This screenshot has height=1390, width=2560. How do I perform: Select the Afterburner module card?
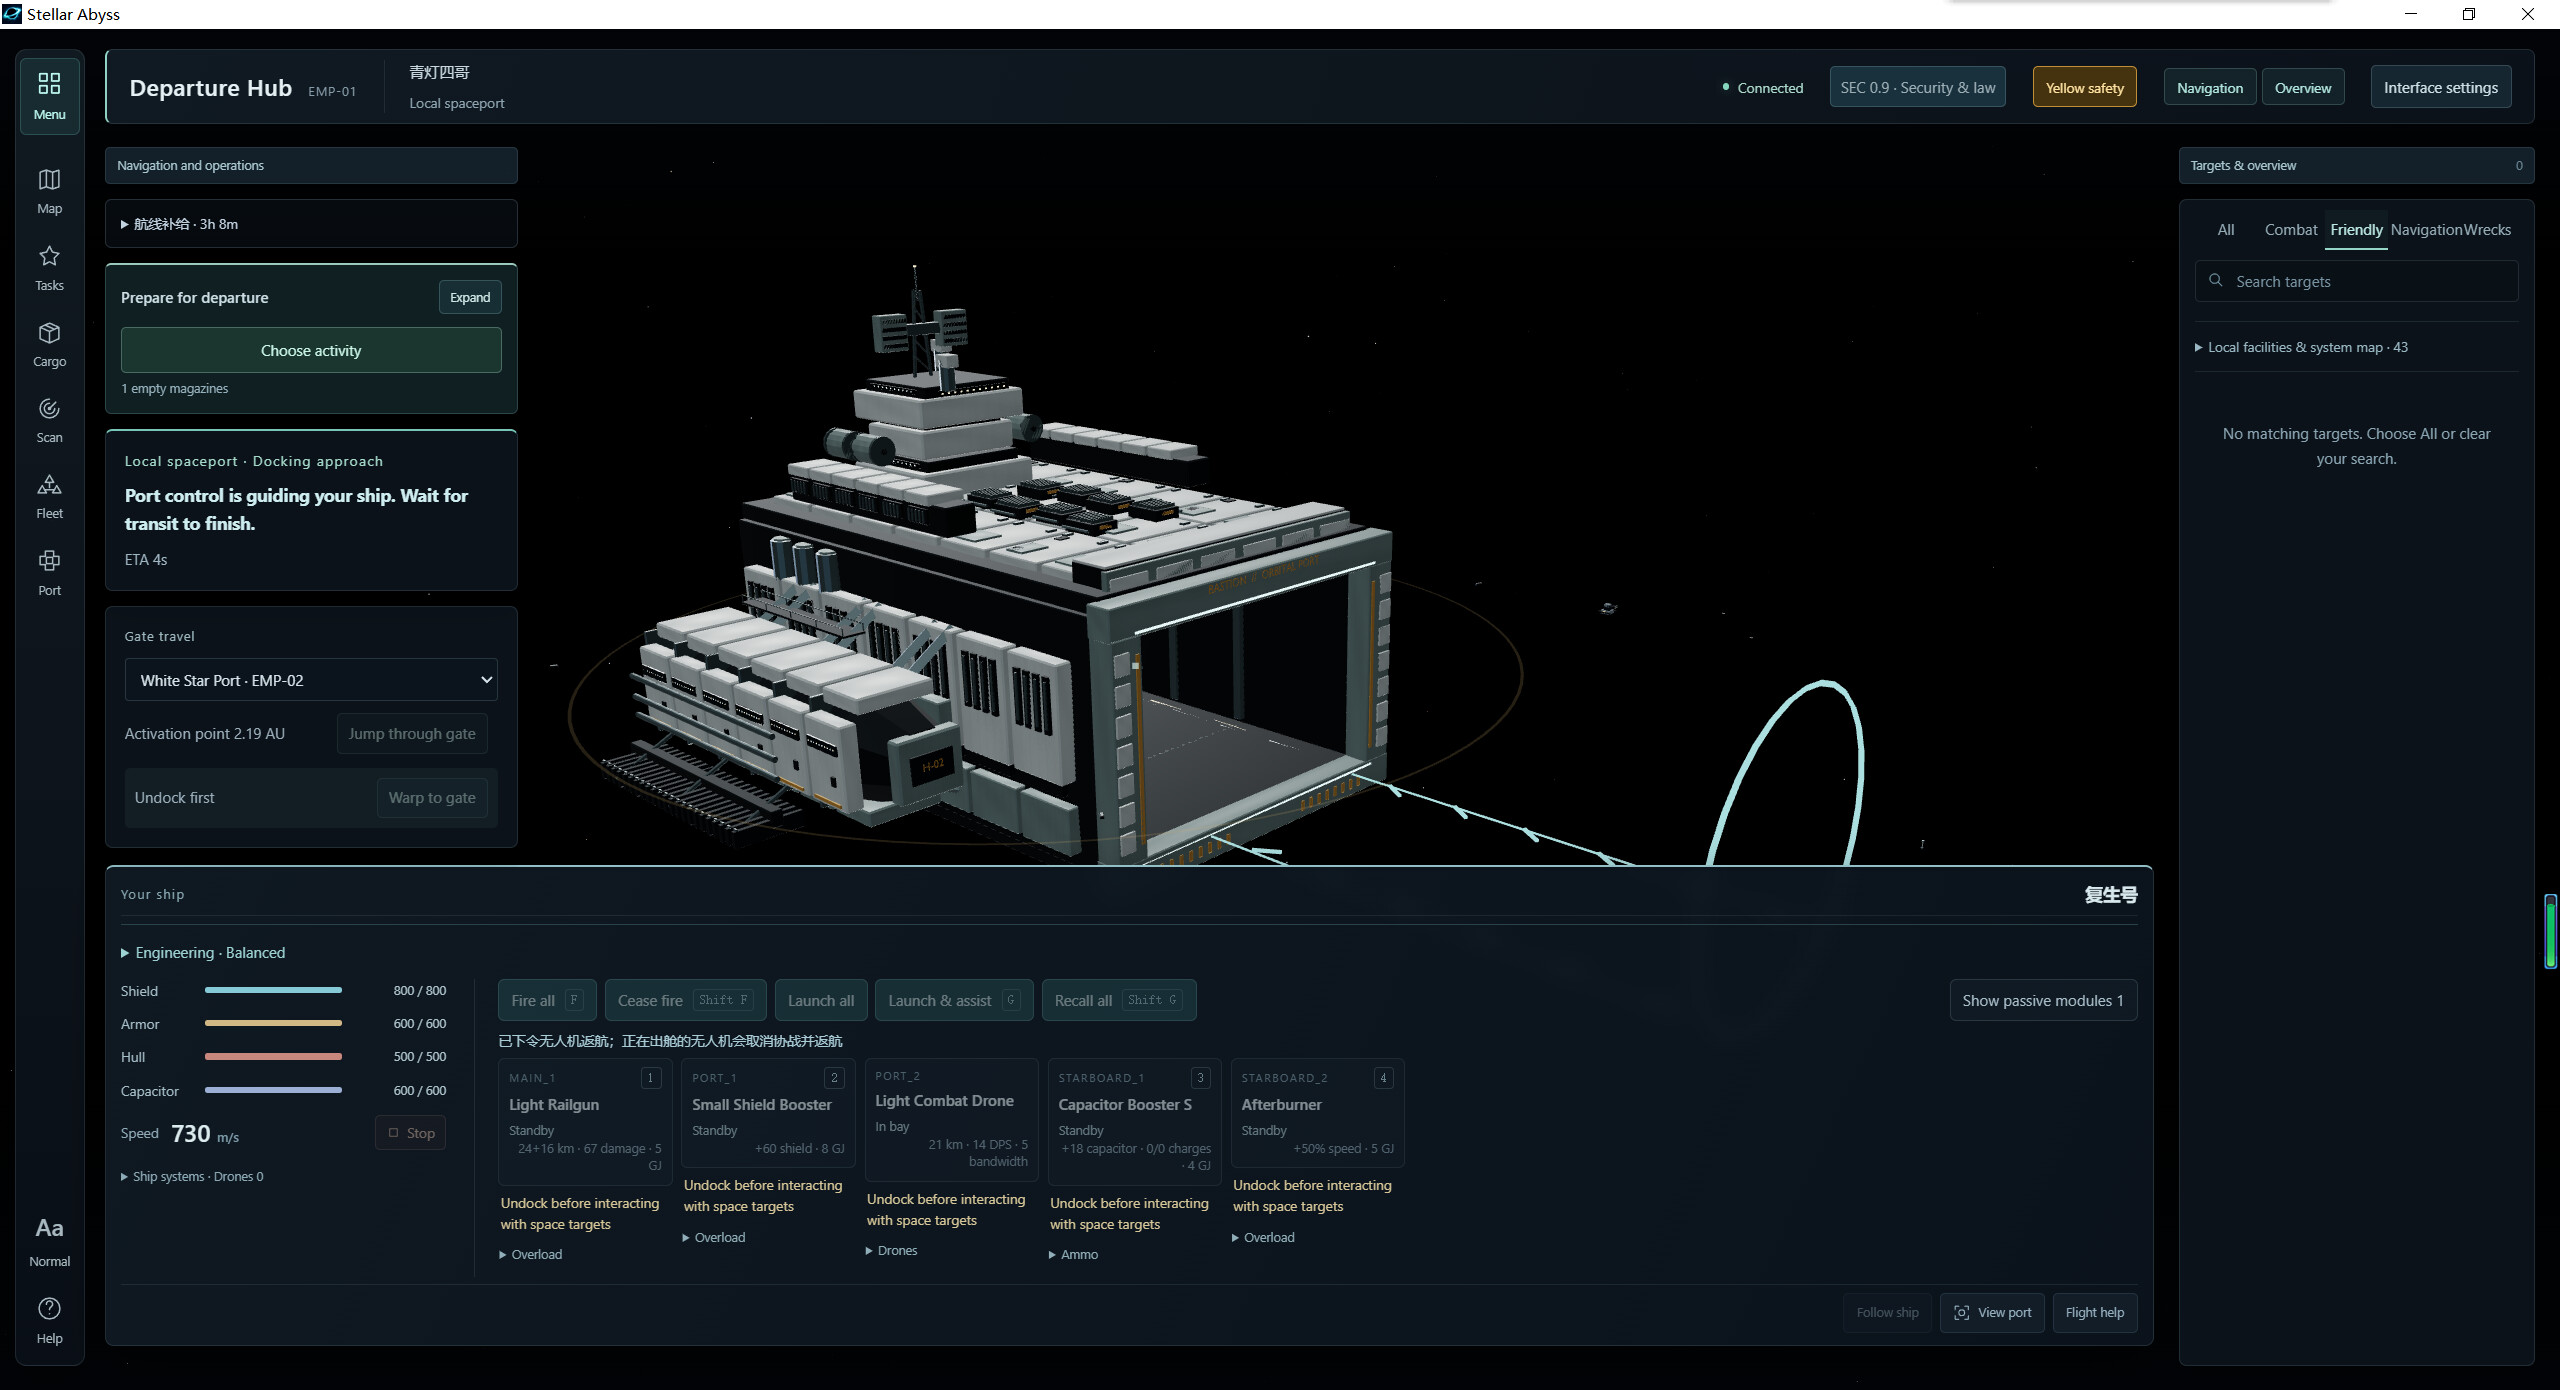(1317, 1113)
